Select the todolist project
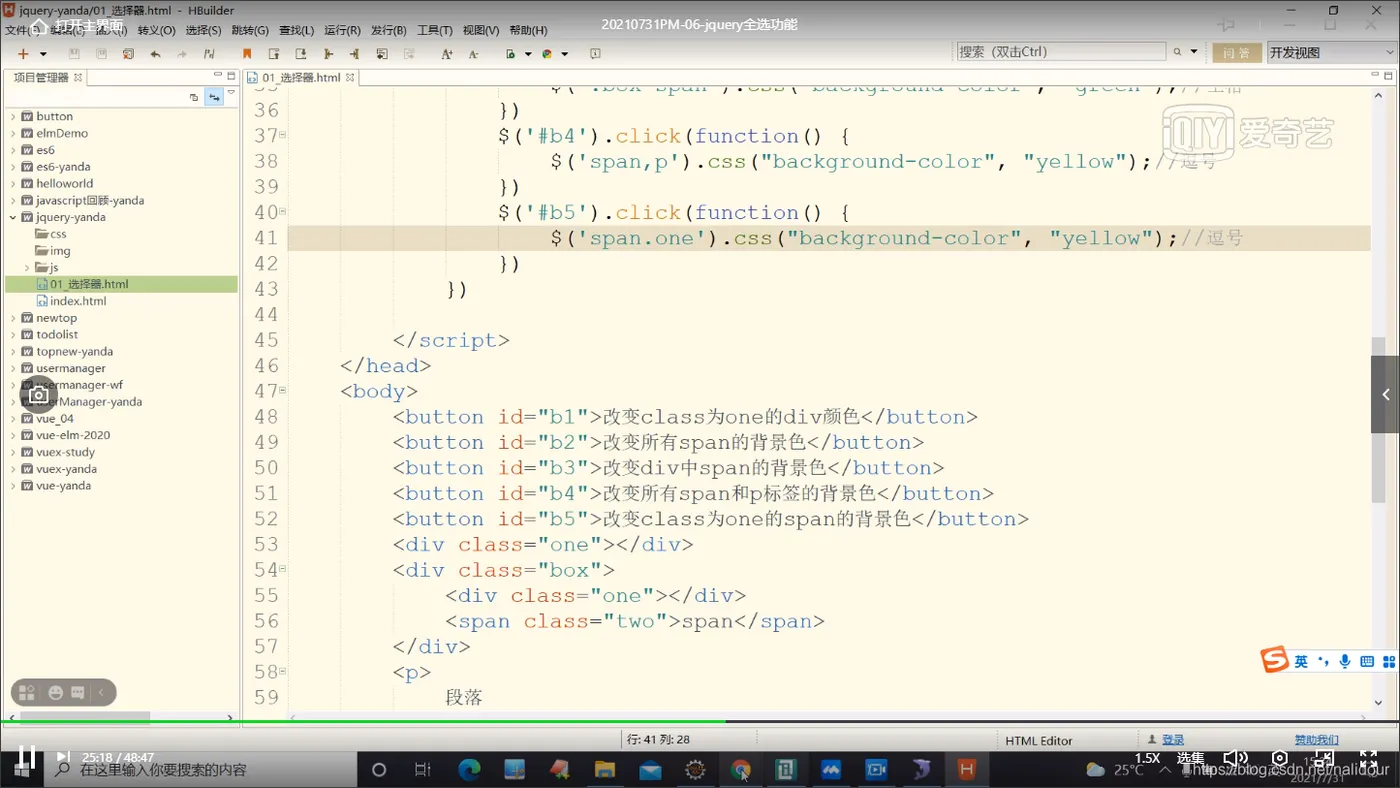The height and width of the screenshot is (788, 1400). (57, 334)
